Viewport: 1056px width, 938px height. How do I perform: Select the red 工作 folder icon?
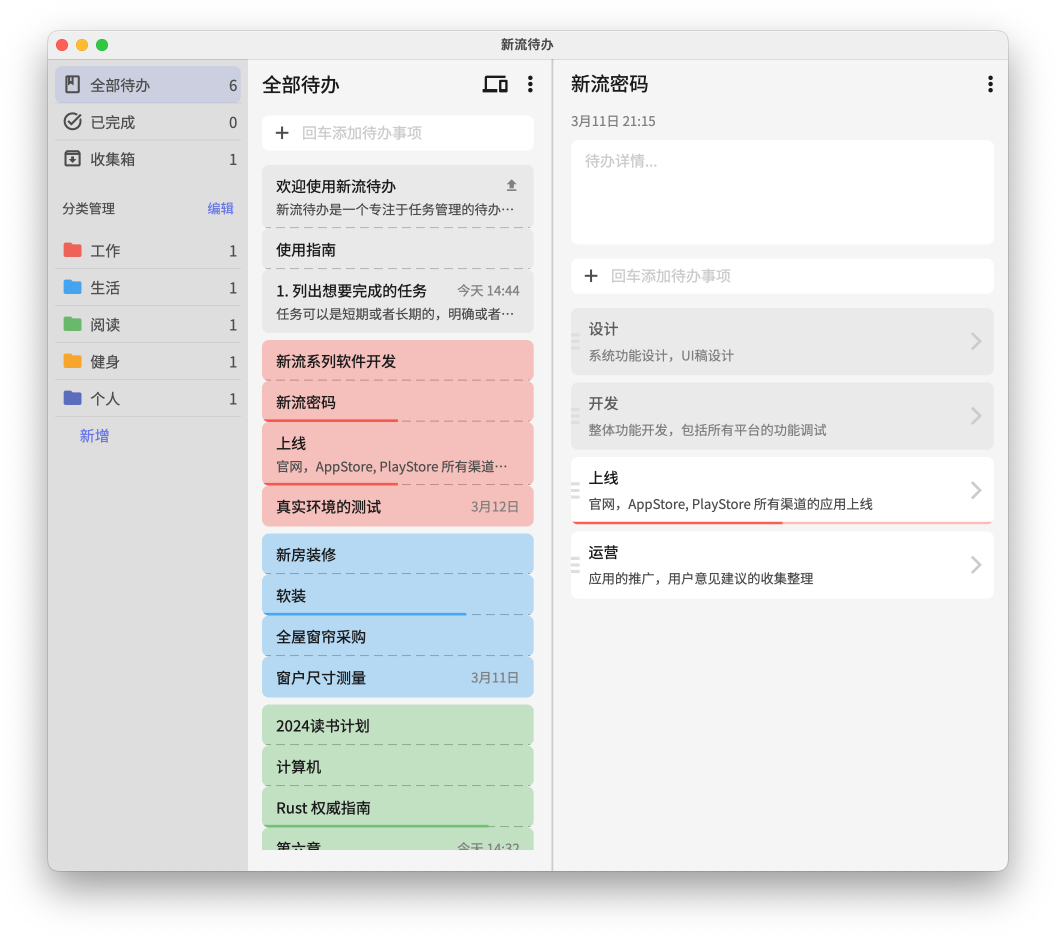point(72,250)
